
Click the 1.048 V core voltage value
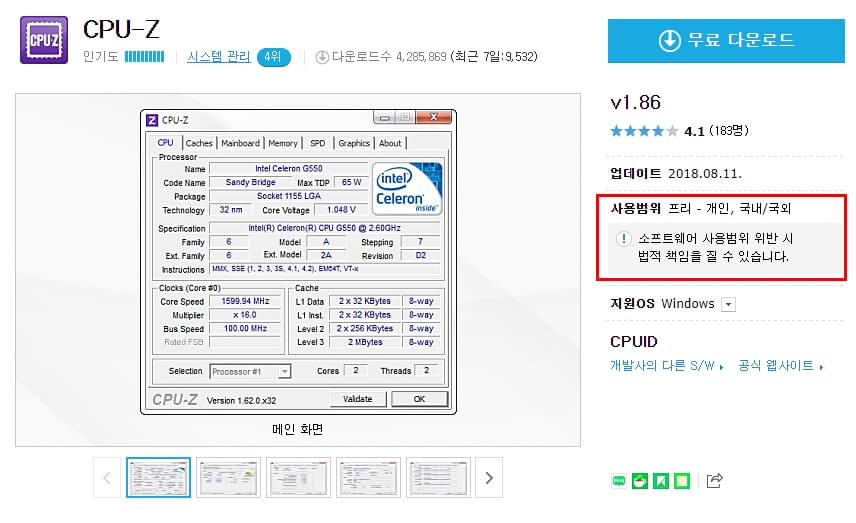[341, 210]
